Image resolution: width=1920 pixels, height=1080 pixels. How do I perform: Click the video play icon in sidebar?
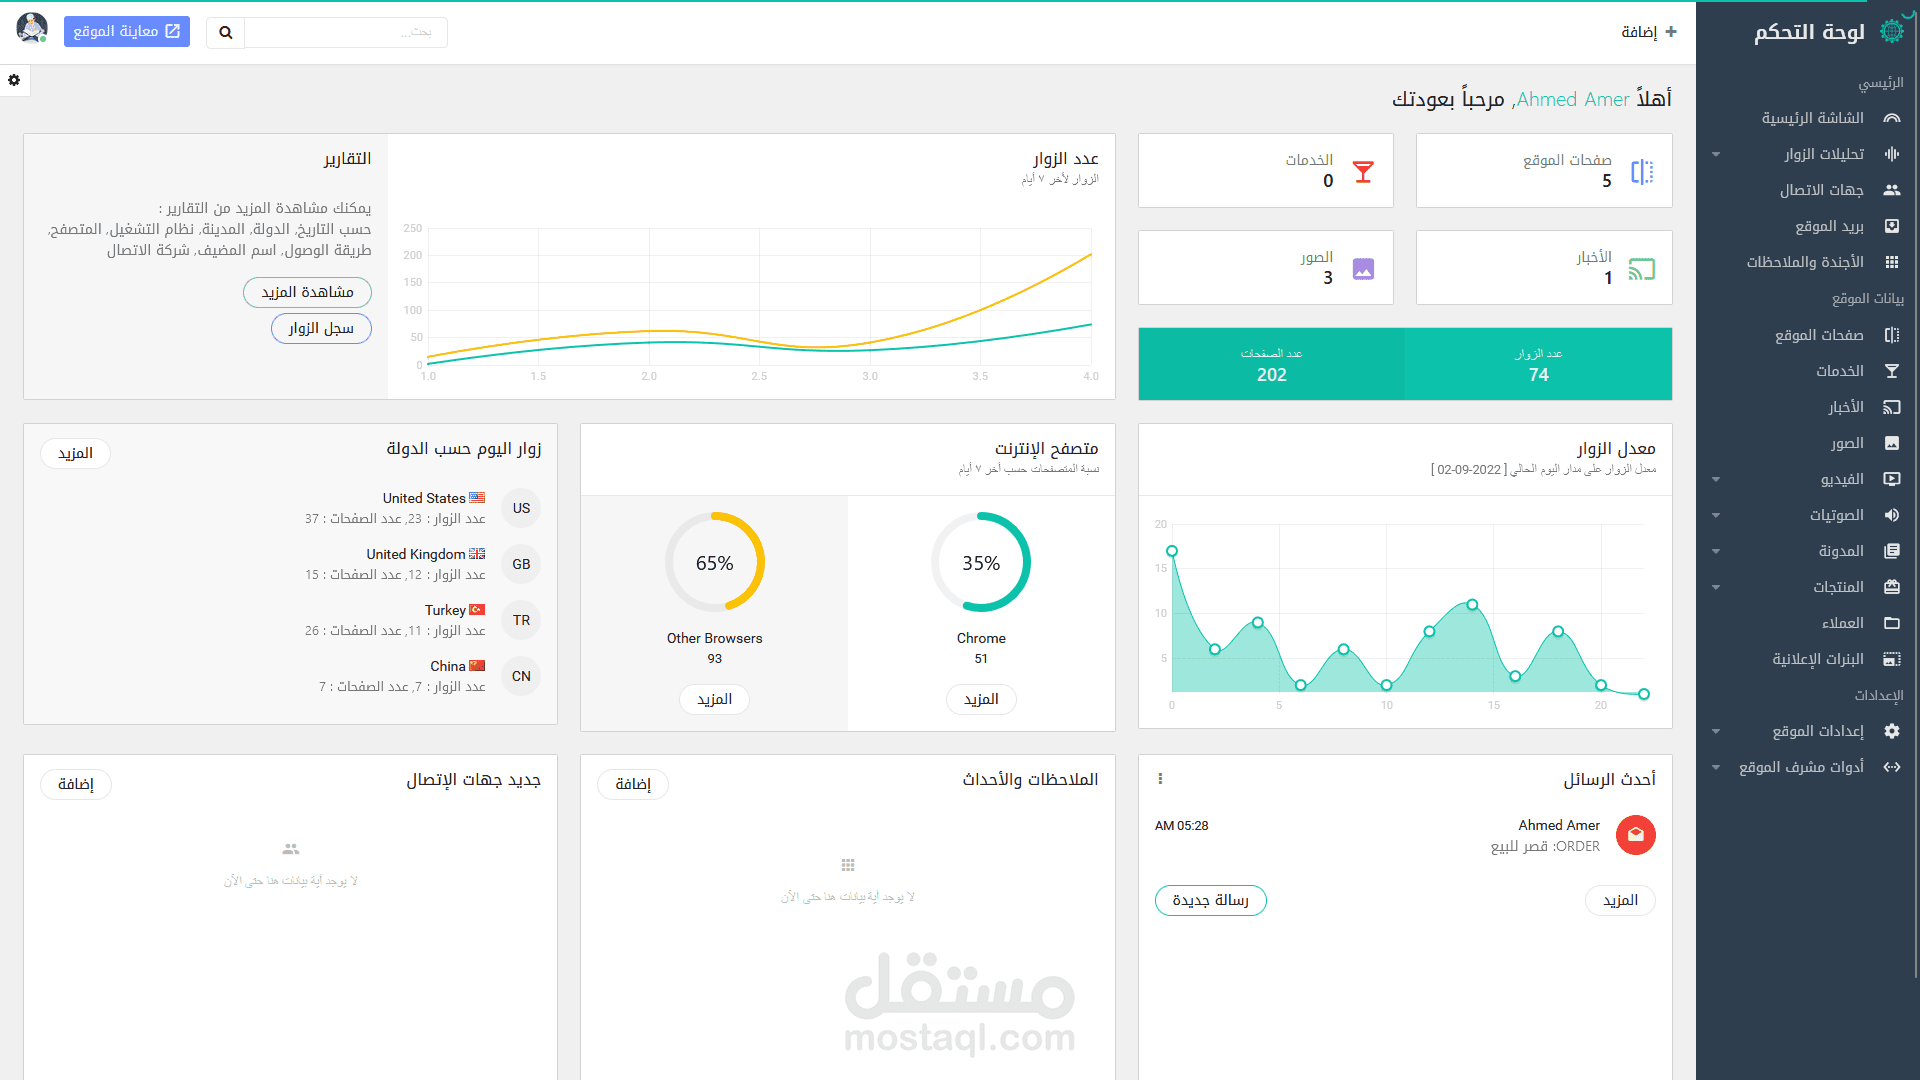point(1892,479)
